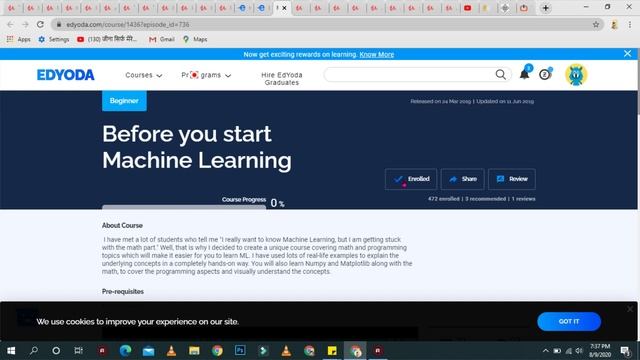Viewport: 640px width, 360px height.
Task: Switch to the first browser tab
Action: click(11, 8)
